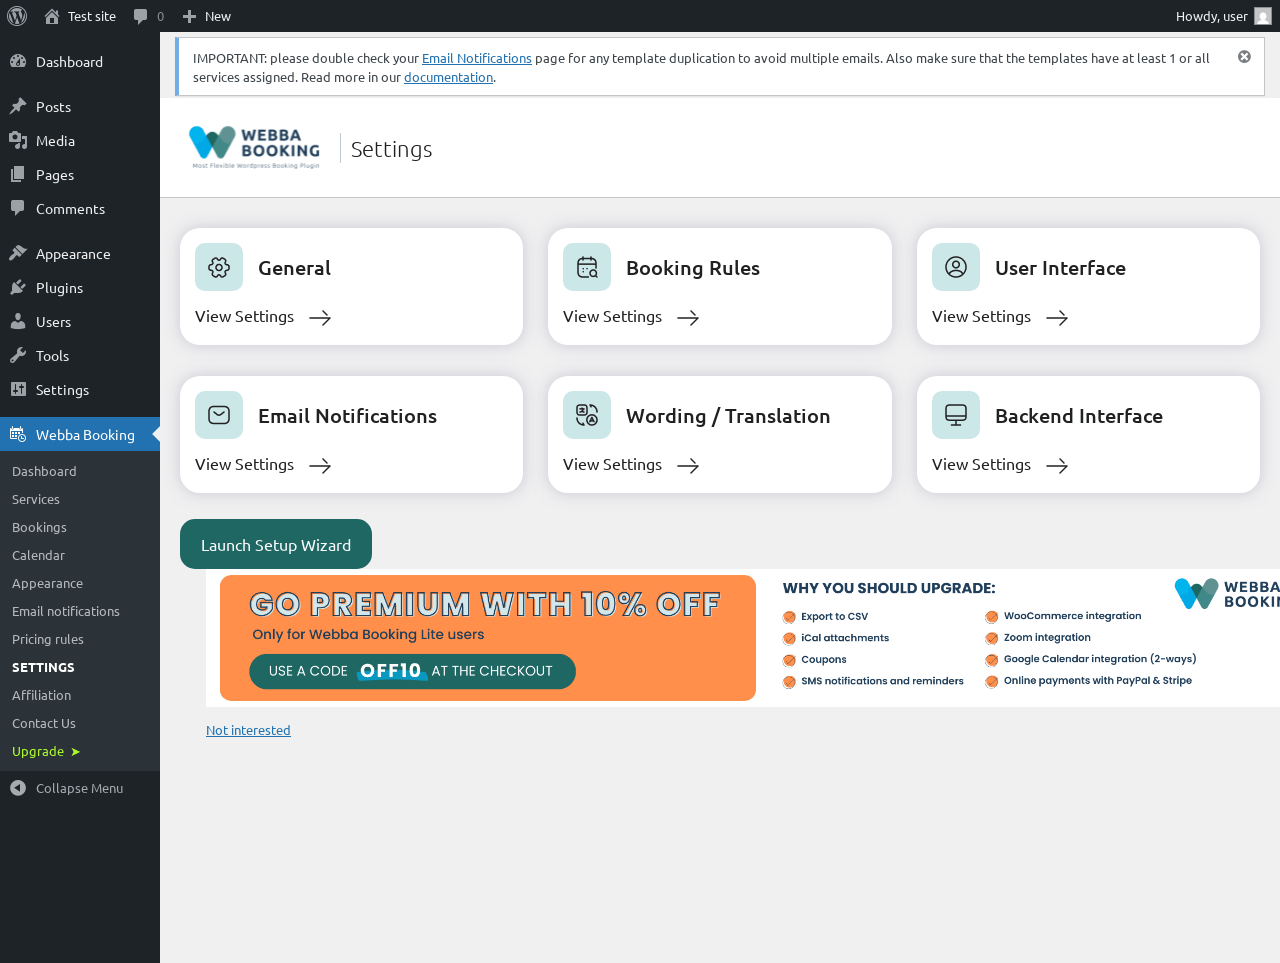Image resolution: width=1280 pixels, height=963 pixels.
Task: Click the Go Premium orange banner
Action: point(488,637)
